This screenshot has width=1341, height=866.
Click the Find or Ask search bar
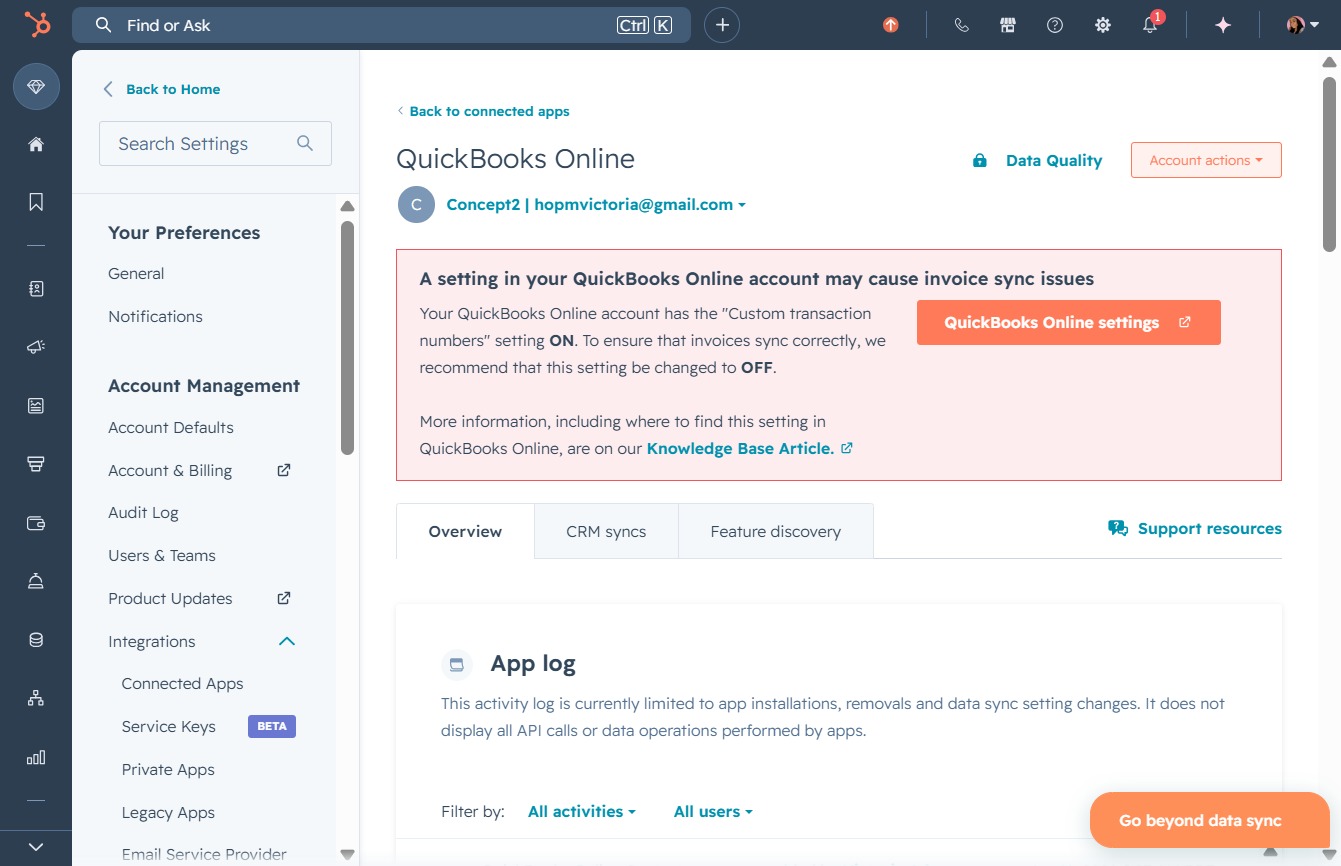[381, 25]
